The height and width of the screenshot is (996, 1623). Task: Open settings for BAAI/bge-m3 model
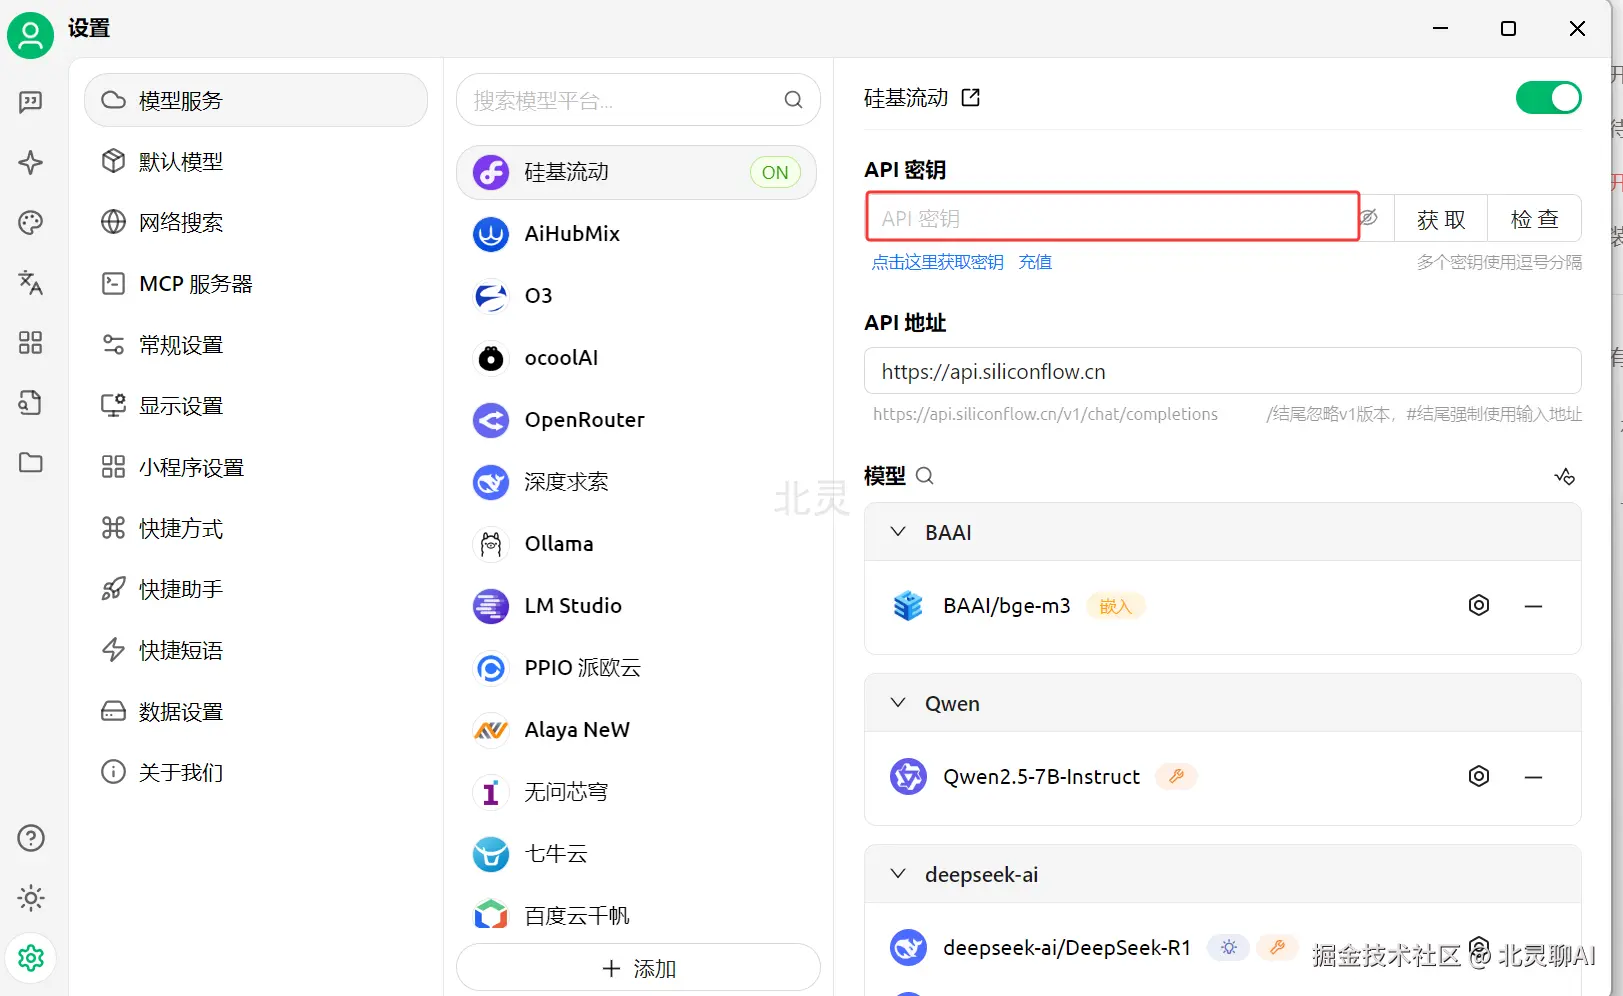1479,605
